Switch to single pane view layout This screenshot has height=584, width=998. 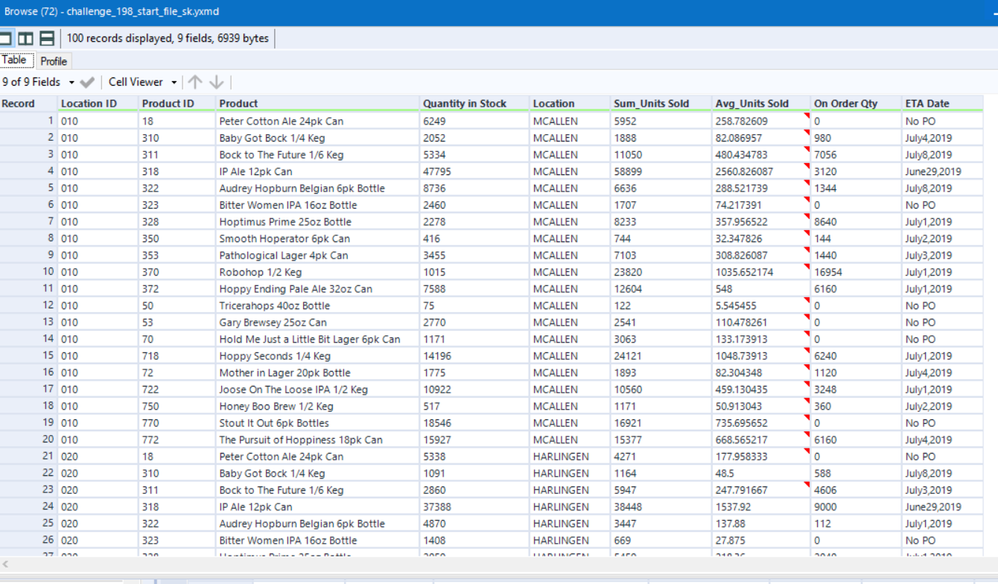[5, 39]
